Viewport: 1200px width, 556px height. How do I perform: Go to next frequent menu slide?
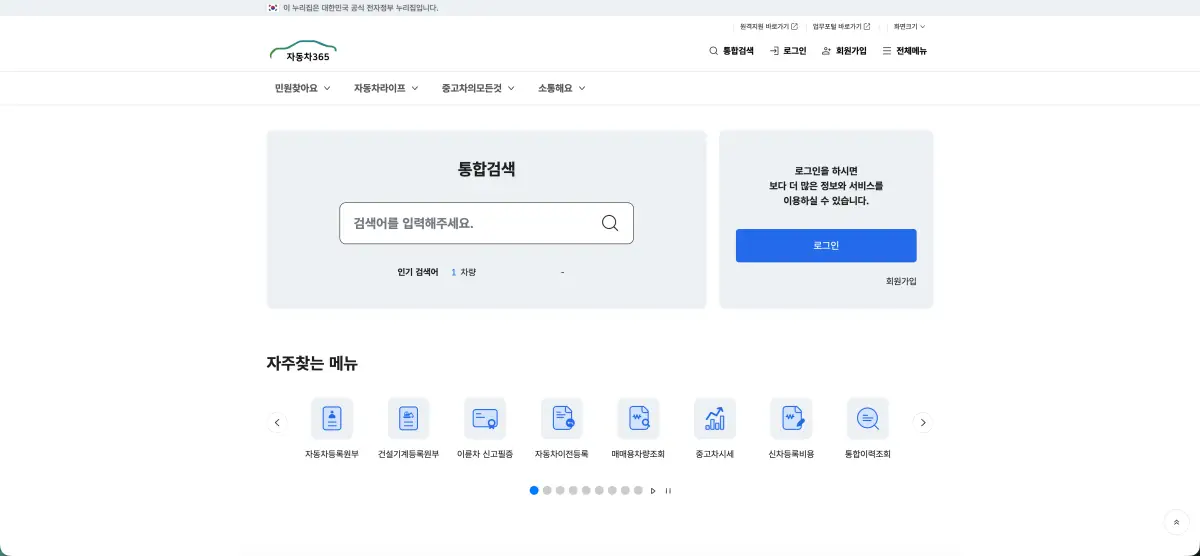pos(923,423)
